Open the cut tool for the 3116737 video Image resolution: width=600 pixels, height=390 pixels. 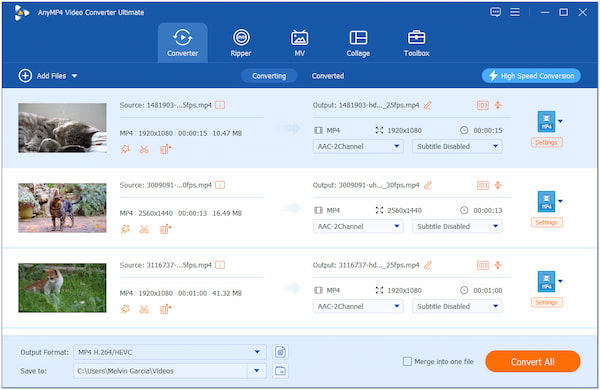pos(144,309)
